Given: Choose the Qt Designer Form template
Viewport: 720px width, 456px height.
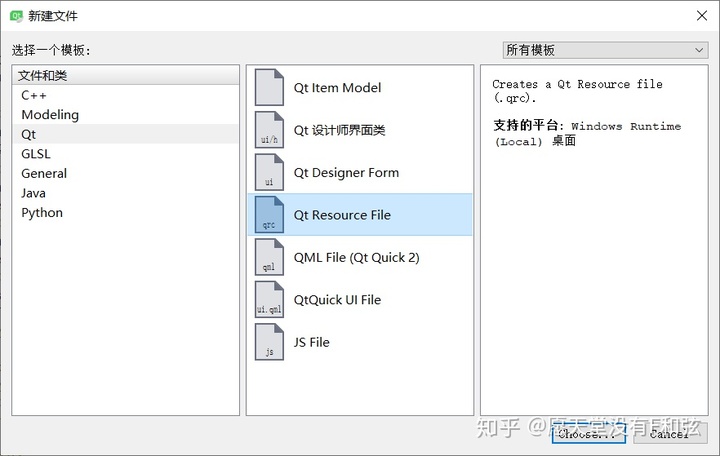Looking at the screenshot, I should point(360,172).
